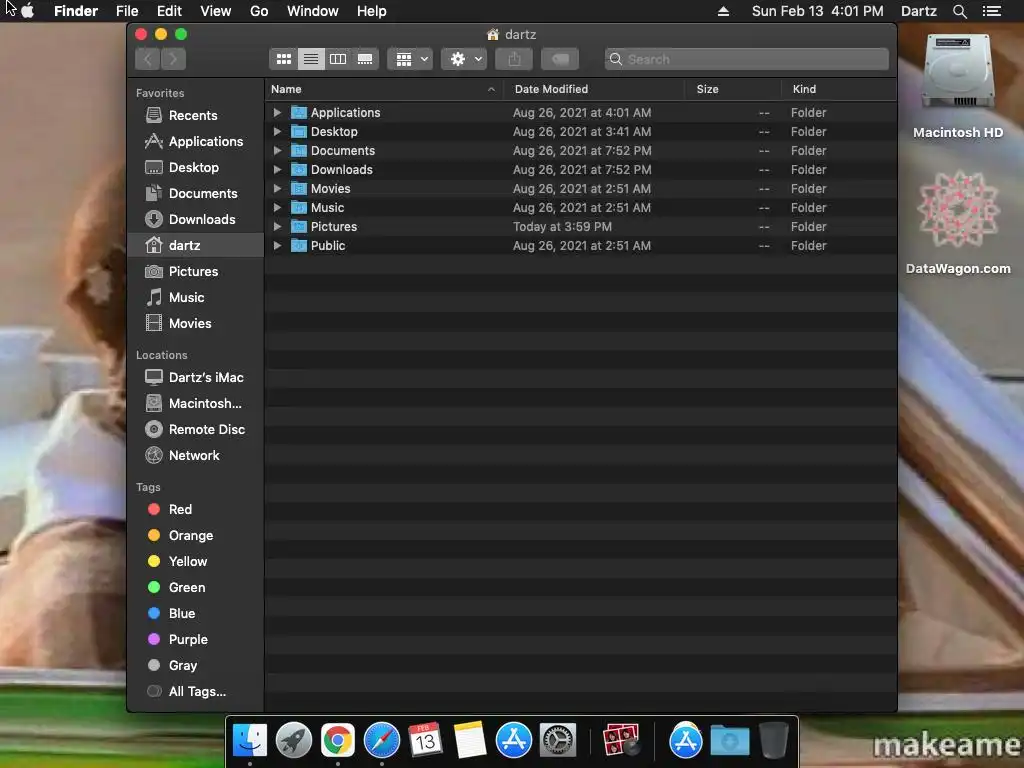Expand the Applications folder disclosure triangle
Screen dimensions: 1024x768
277,112
